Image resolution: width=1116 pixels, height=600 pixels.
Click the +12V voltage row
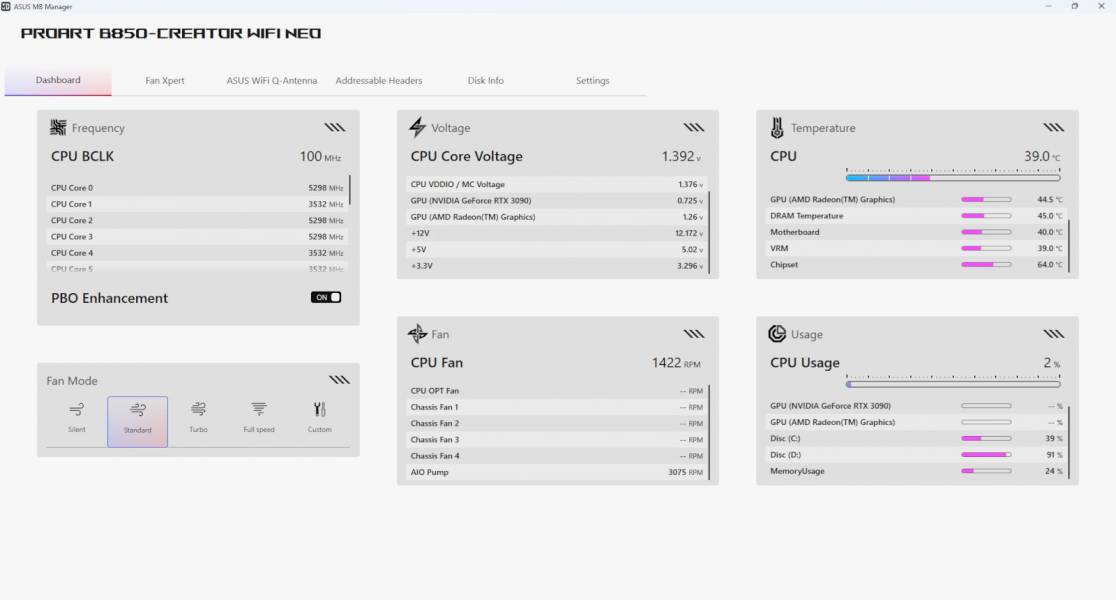click(557, 233)
